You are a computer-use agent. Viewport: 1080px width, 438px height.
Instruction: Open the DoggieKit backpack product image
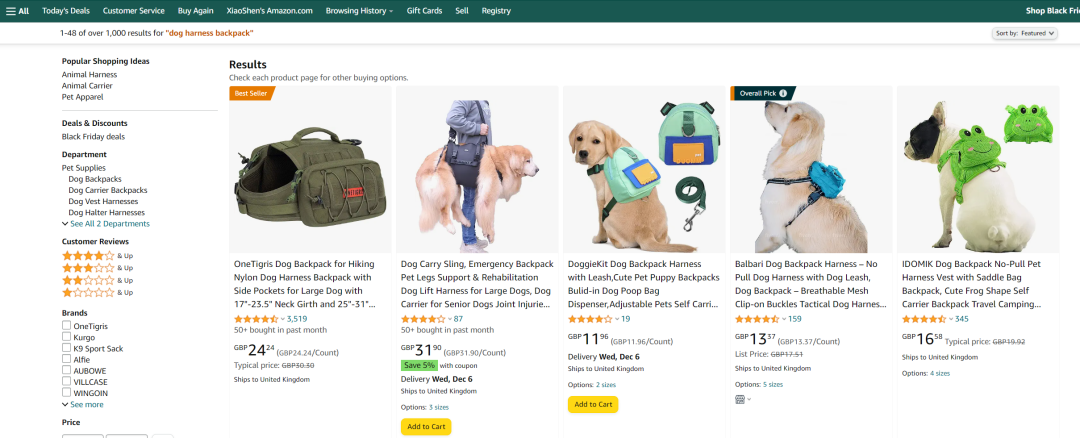[644, 168]
